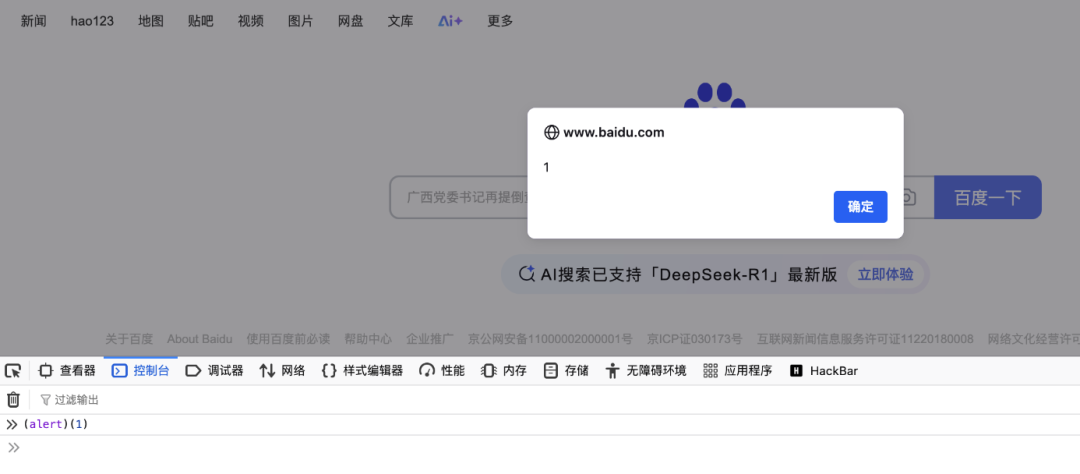Click the 百度一下 search button
Screen dimensions: 1080x474
pyautogui.click(x=987, y=198)
